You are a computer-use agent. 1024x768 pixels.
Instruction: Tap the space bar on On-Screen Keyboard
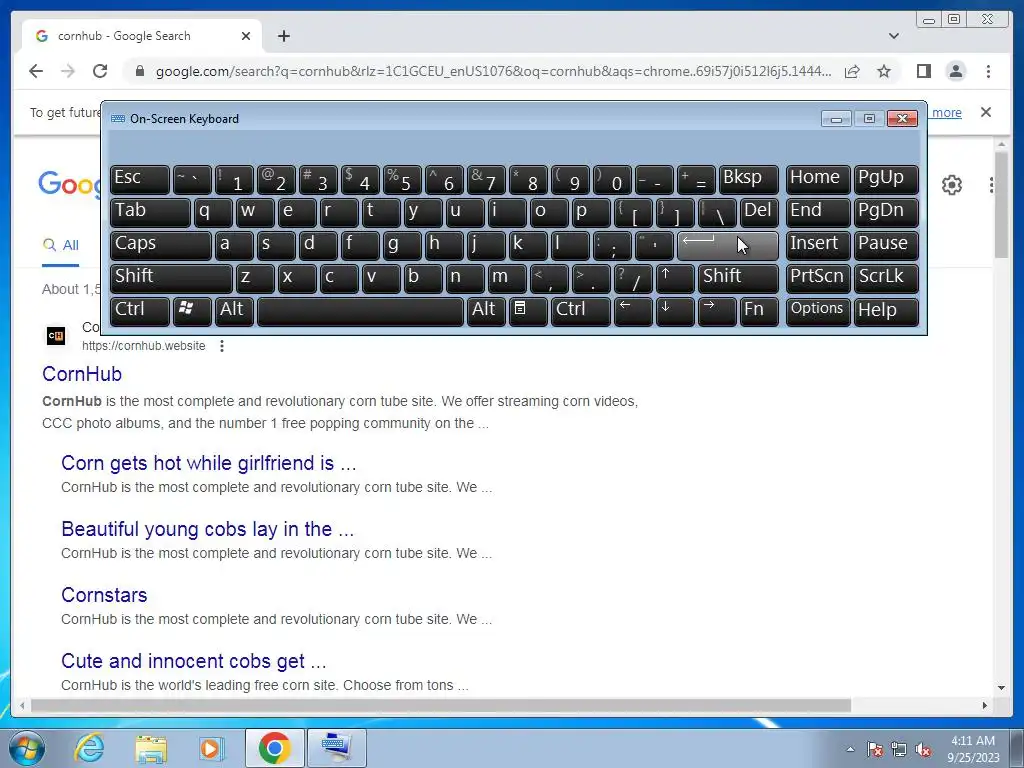coord(360,311)
